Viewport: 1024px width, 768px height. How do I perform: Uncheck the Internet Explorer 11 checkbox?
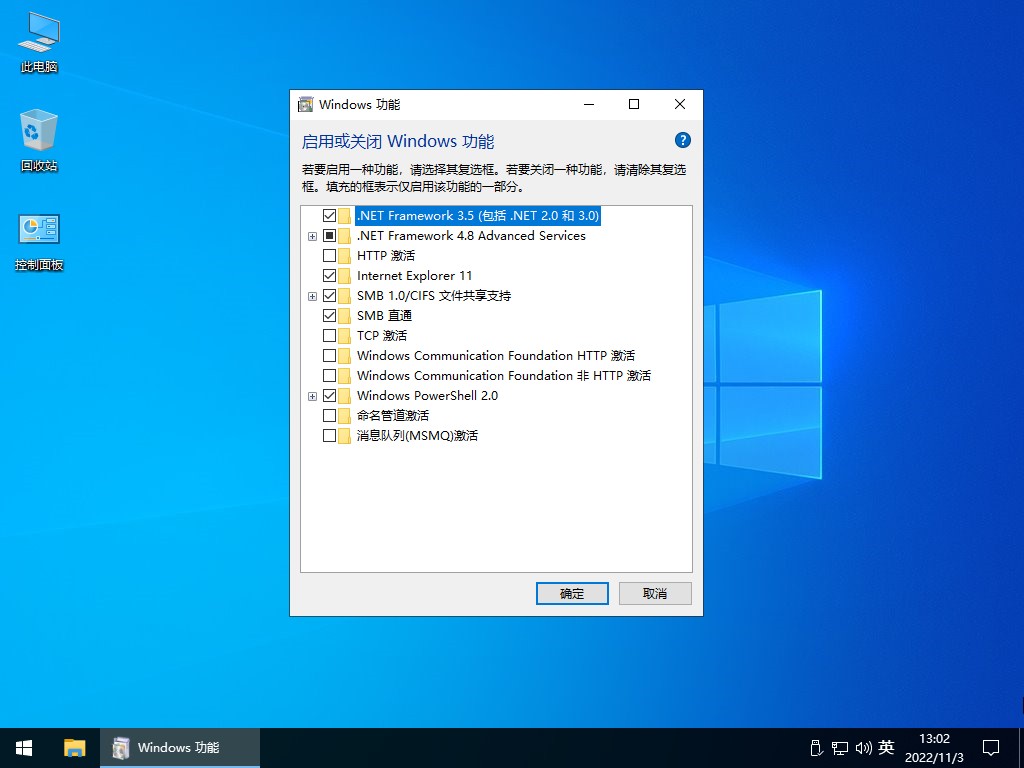pyautogui.click(x=330, y=276)
